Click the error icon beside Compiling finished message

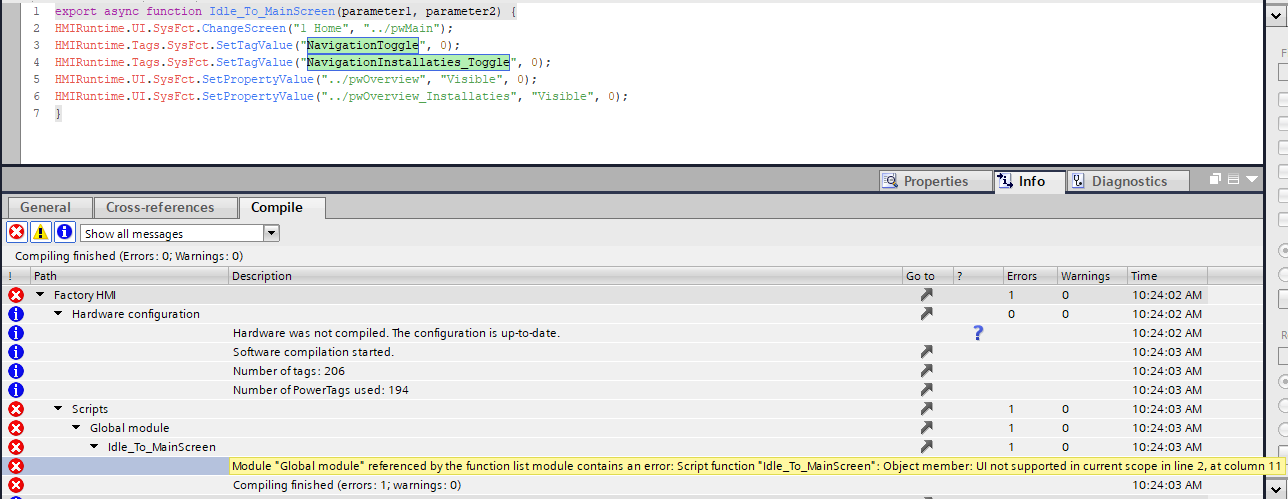coord(16,485)
